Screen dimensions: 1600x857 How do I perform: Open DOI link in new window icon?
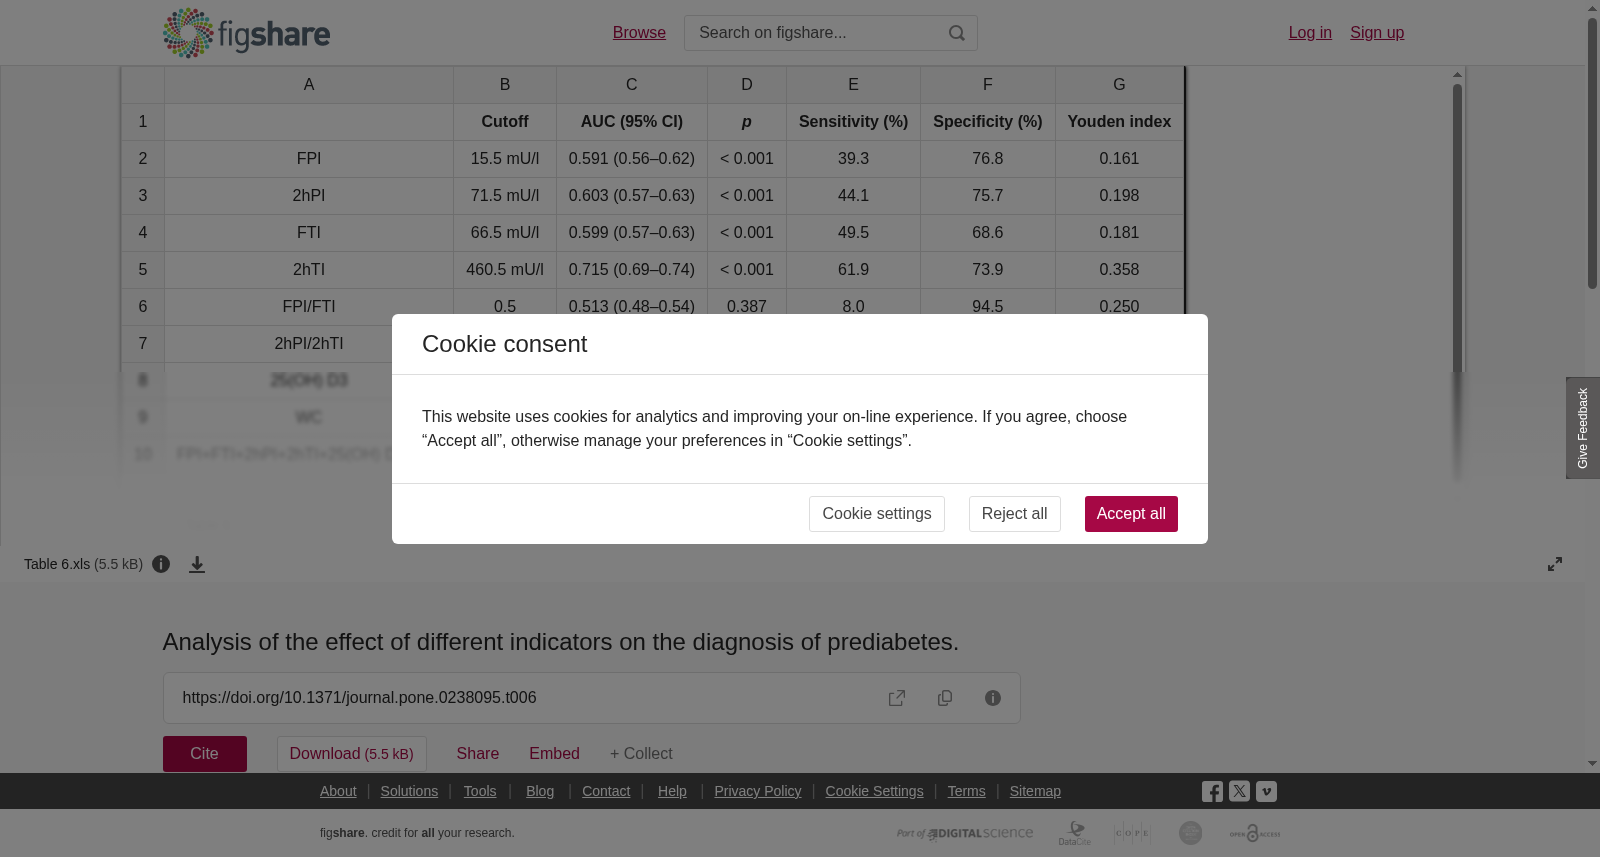[x=897, y=698]
